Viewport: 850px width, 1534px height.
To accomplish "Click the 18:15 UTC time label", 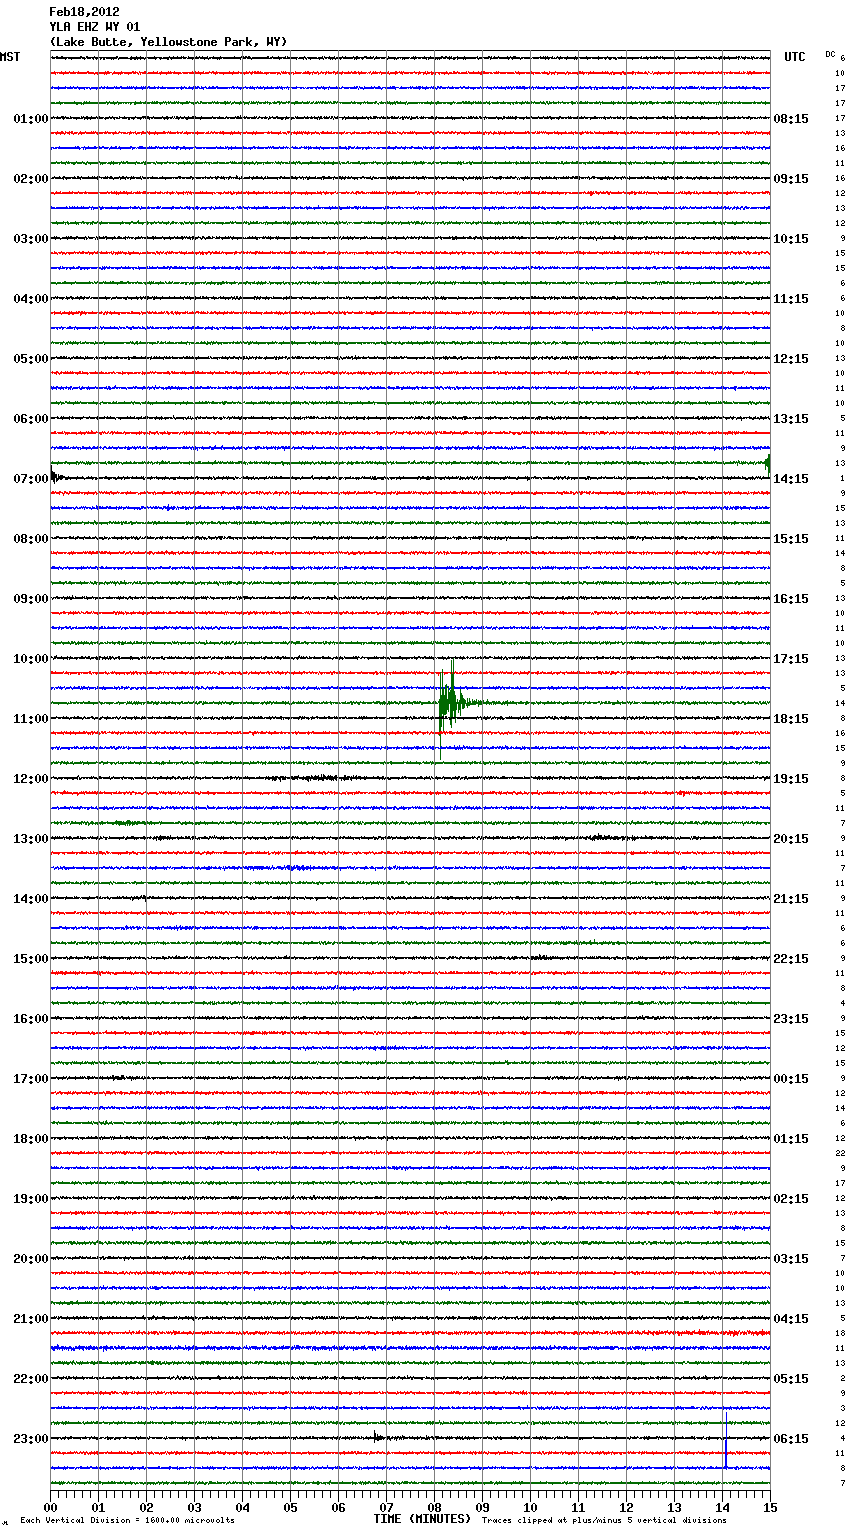I will pos(791,719).
